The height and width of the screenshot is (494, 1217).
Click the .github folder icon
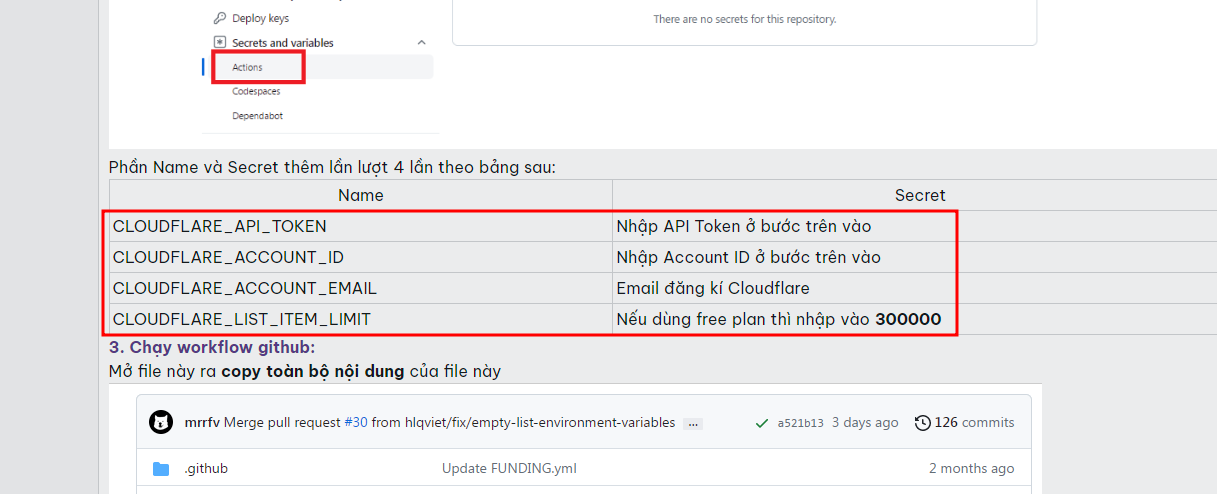pyautogui.click(x=161, y=469)
